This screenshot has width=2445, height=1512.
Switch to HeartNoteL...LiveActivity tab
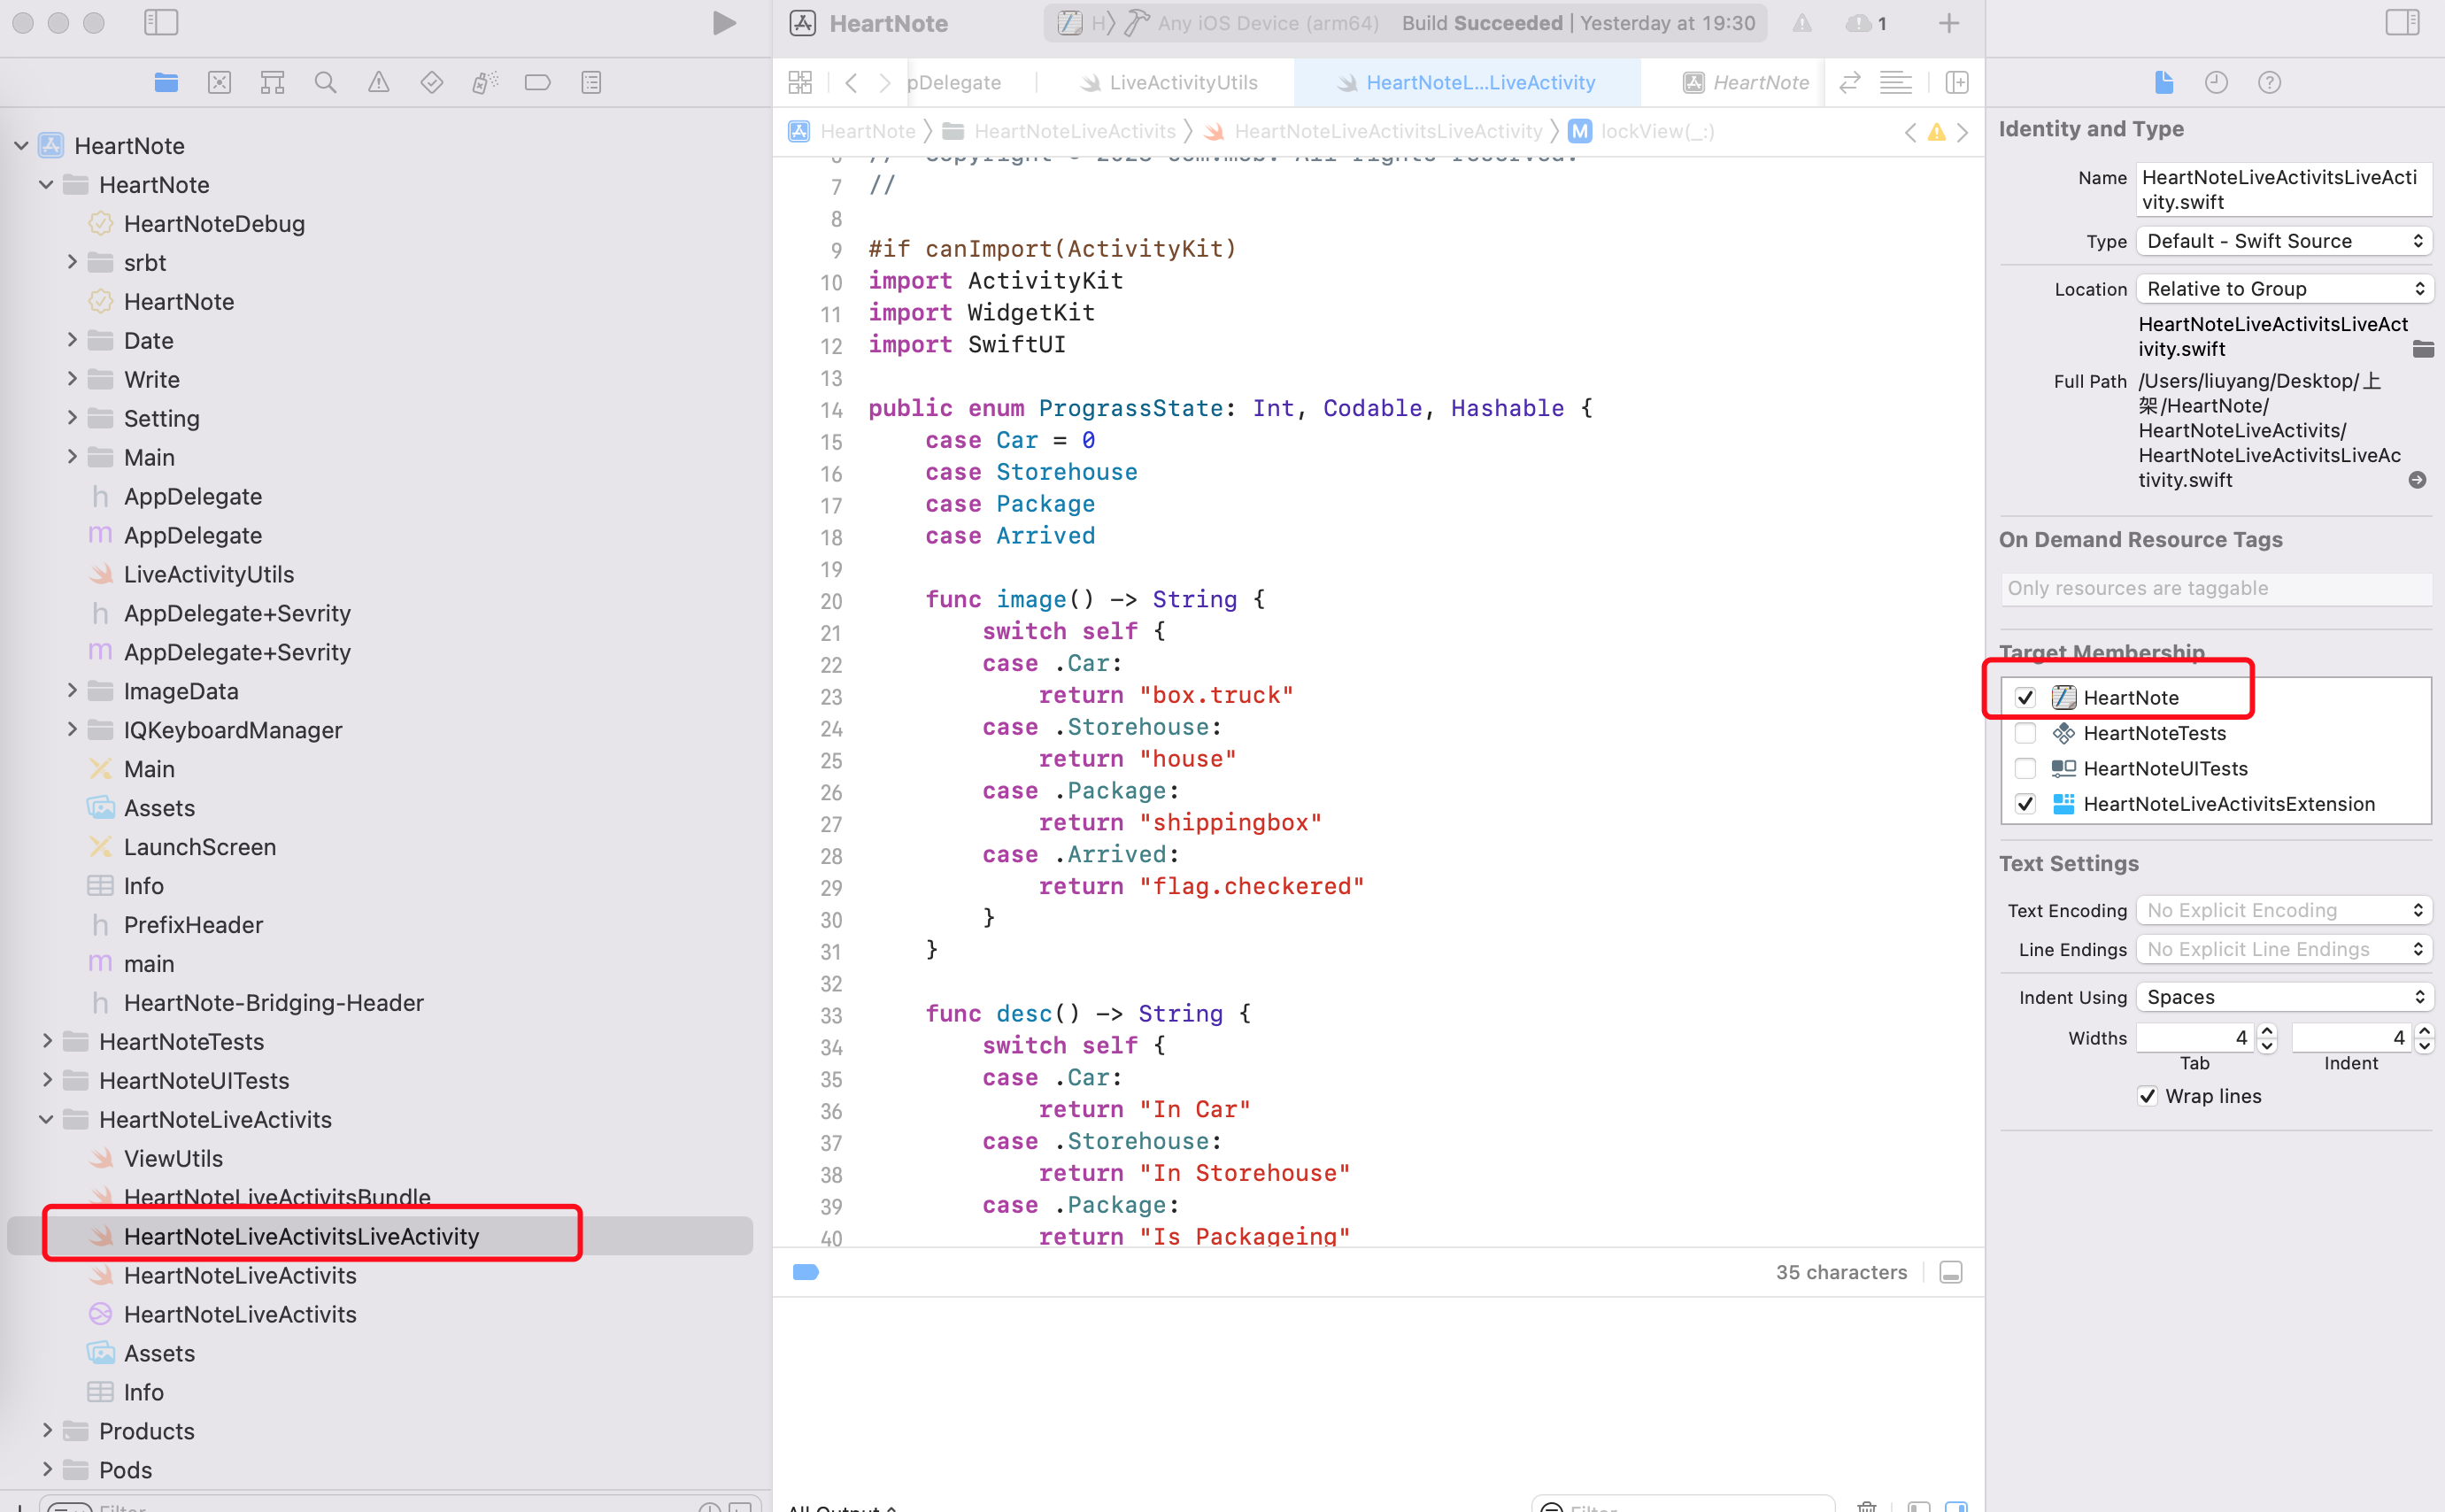click(x=1467, y=82)
